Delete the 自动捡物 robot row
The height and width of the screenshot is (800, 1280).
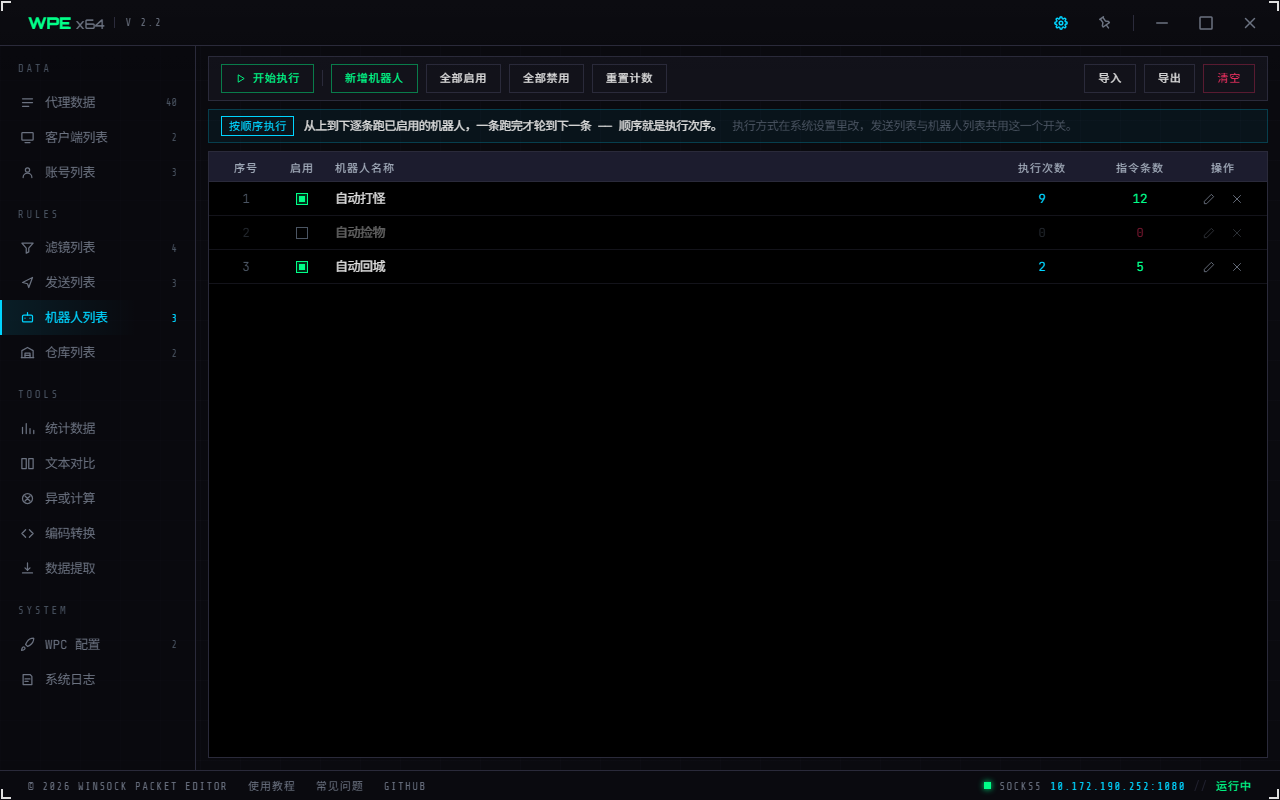tap(1237, 233)
